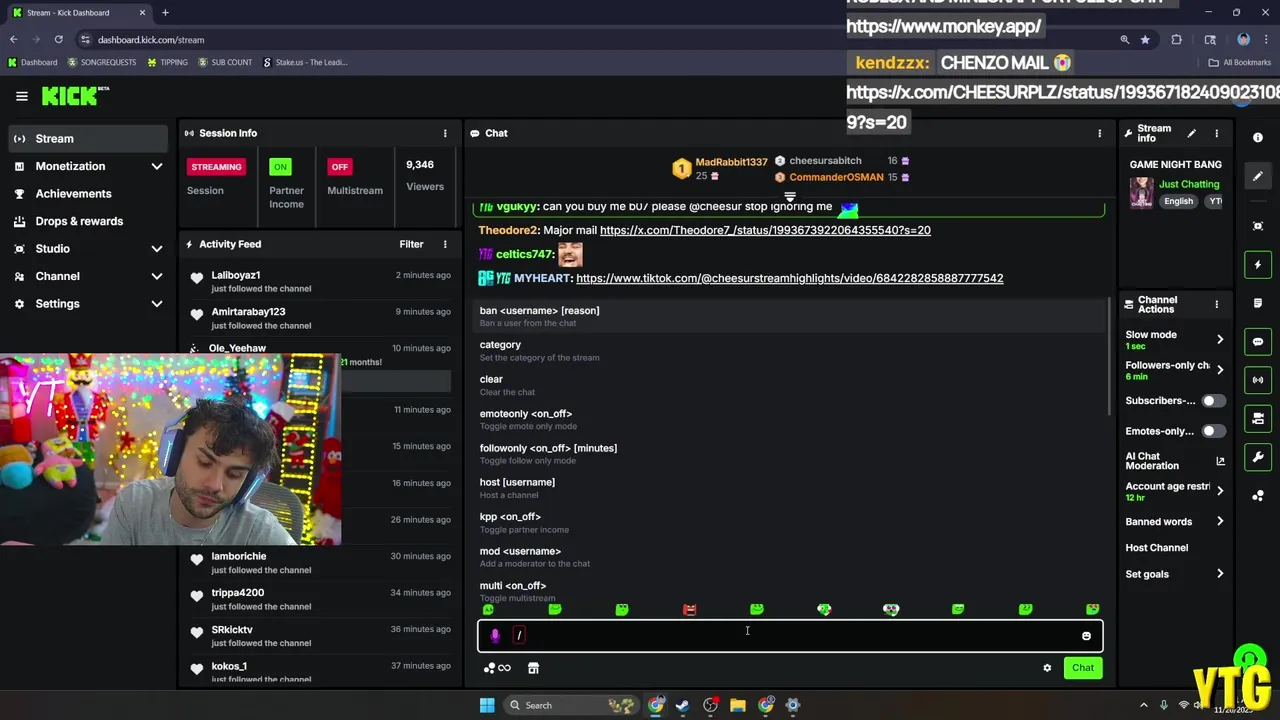Click the document icon in right toolbar
Viewport: 1280px width, 720px height.
click(1258, 303)
